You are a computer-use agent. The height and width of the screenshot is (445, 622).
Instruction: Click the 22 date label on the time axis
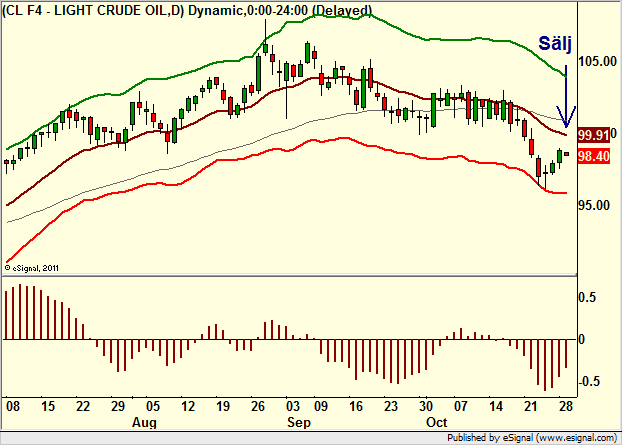coord(83,407)
